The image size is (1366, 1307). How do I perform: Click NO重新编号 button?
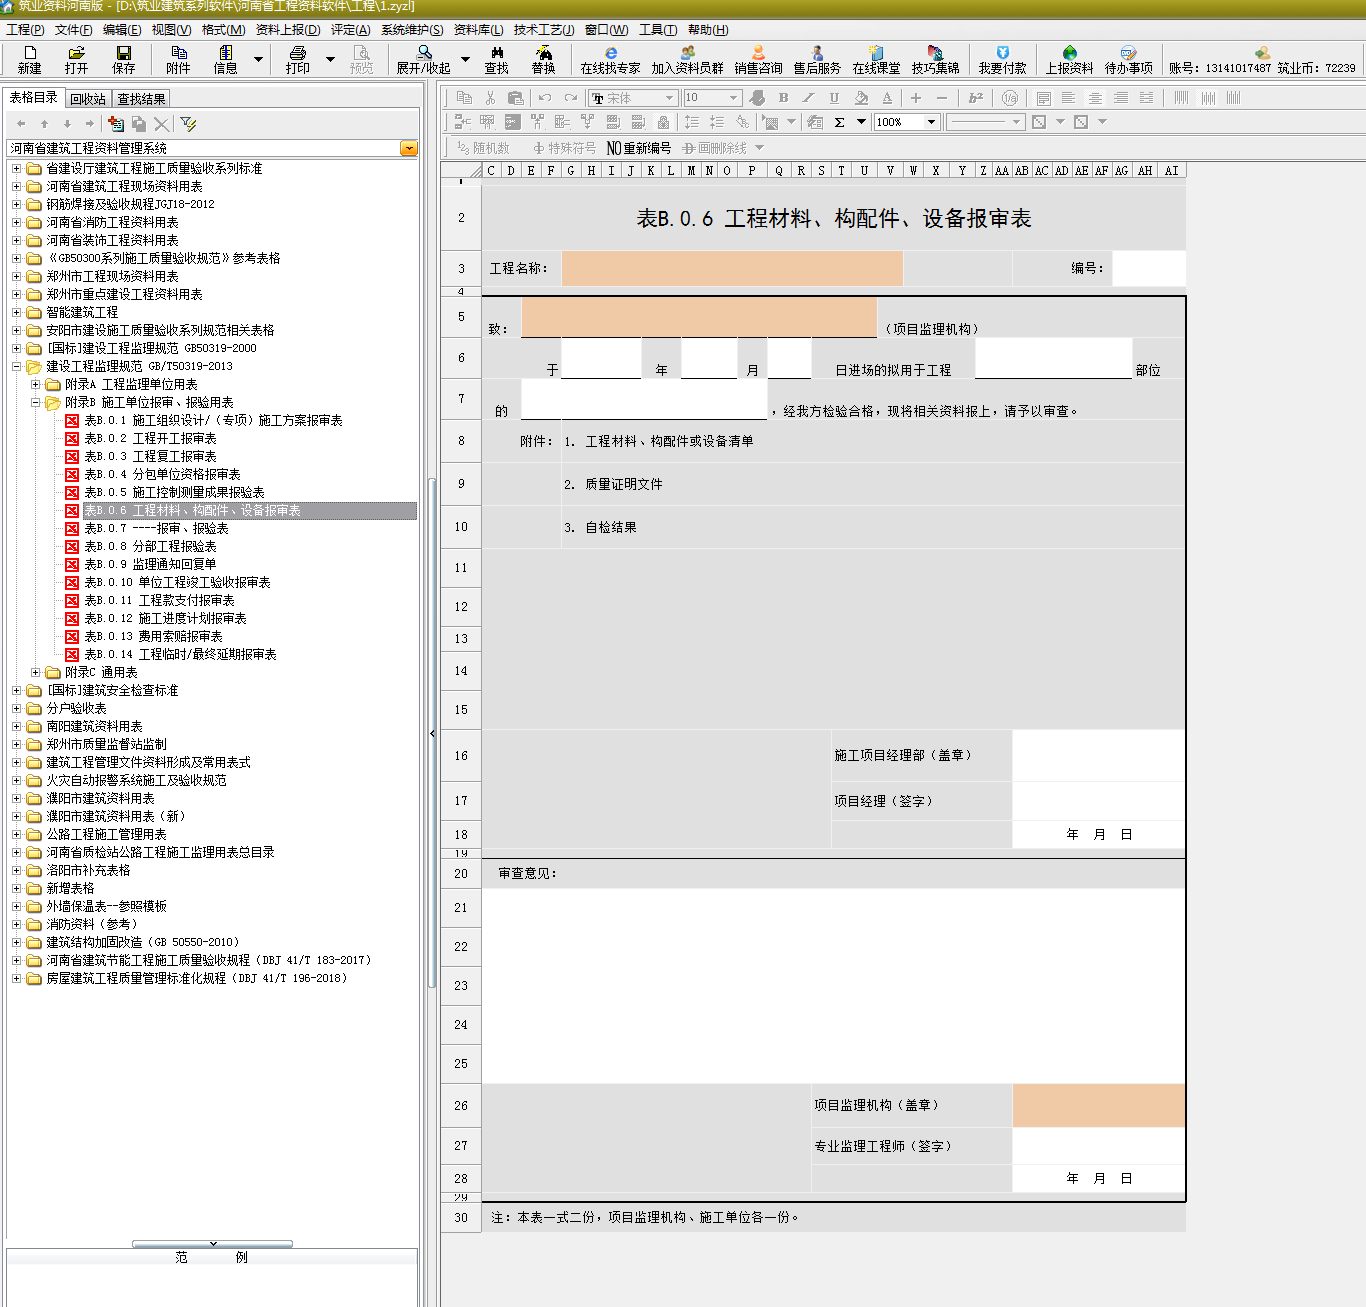click(x=638, y=148)
